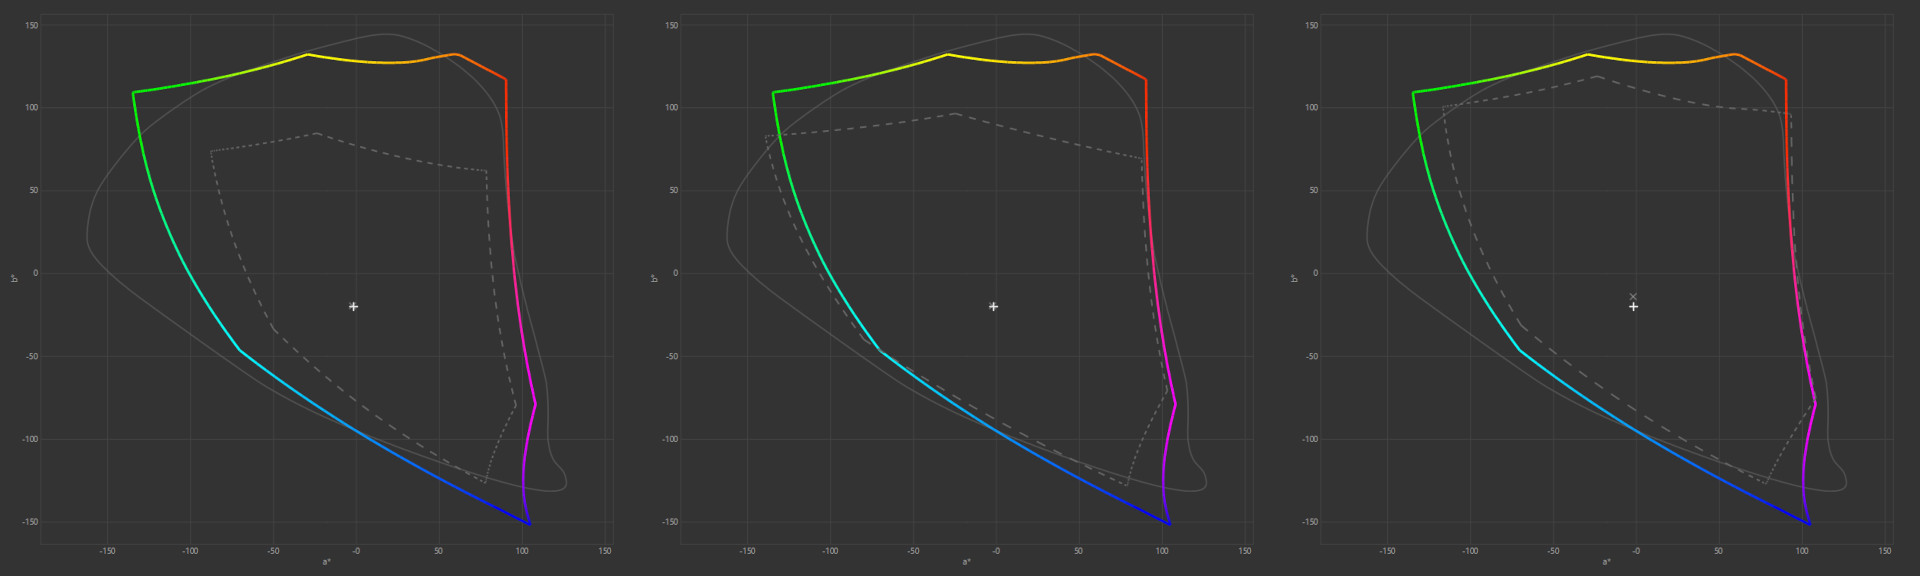Click the 150 y-axis tick in right plot
The width and height of the screenshot is (1920, 576).
click(x=1311, y=25)
